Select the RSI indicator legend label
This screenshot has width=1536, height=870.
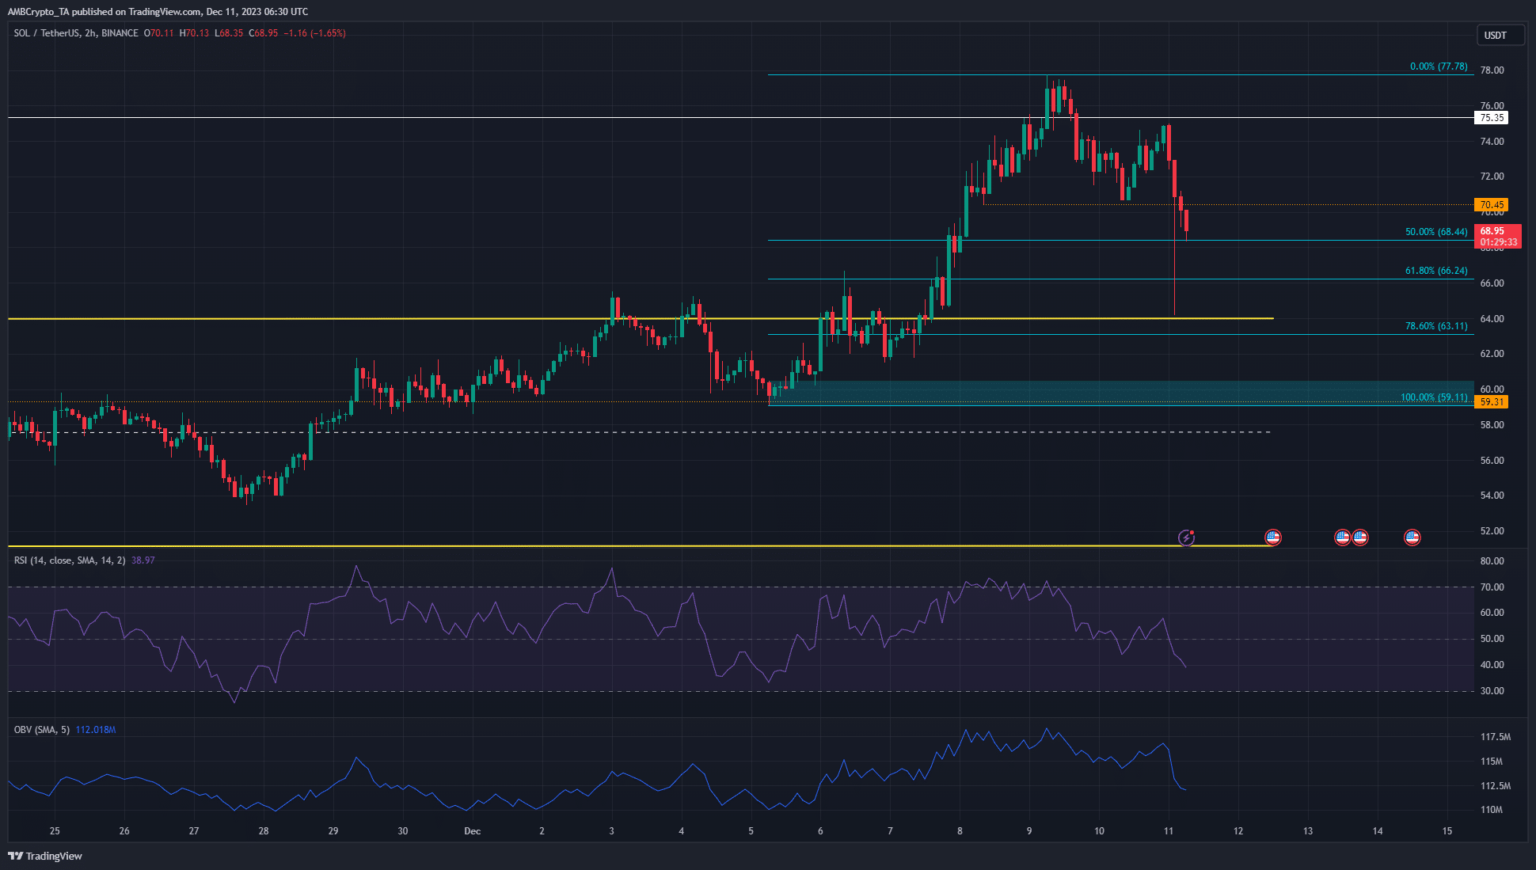pos(70,560)
